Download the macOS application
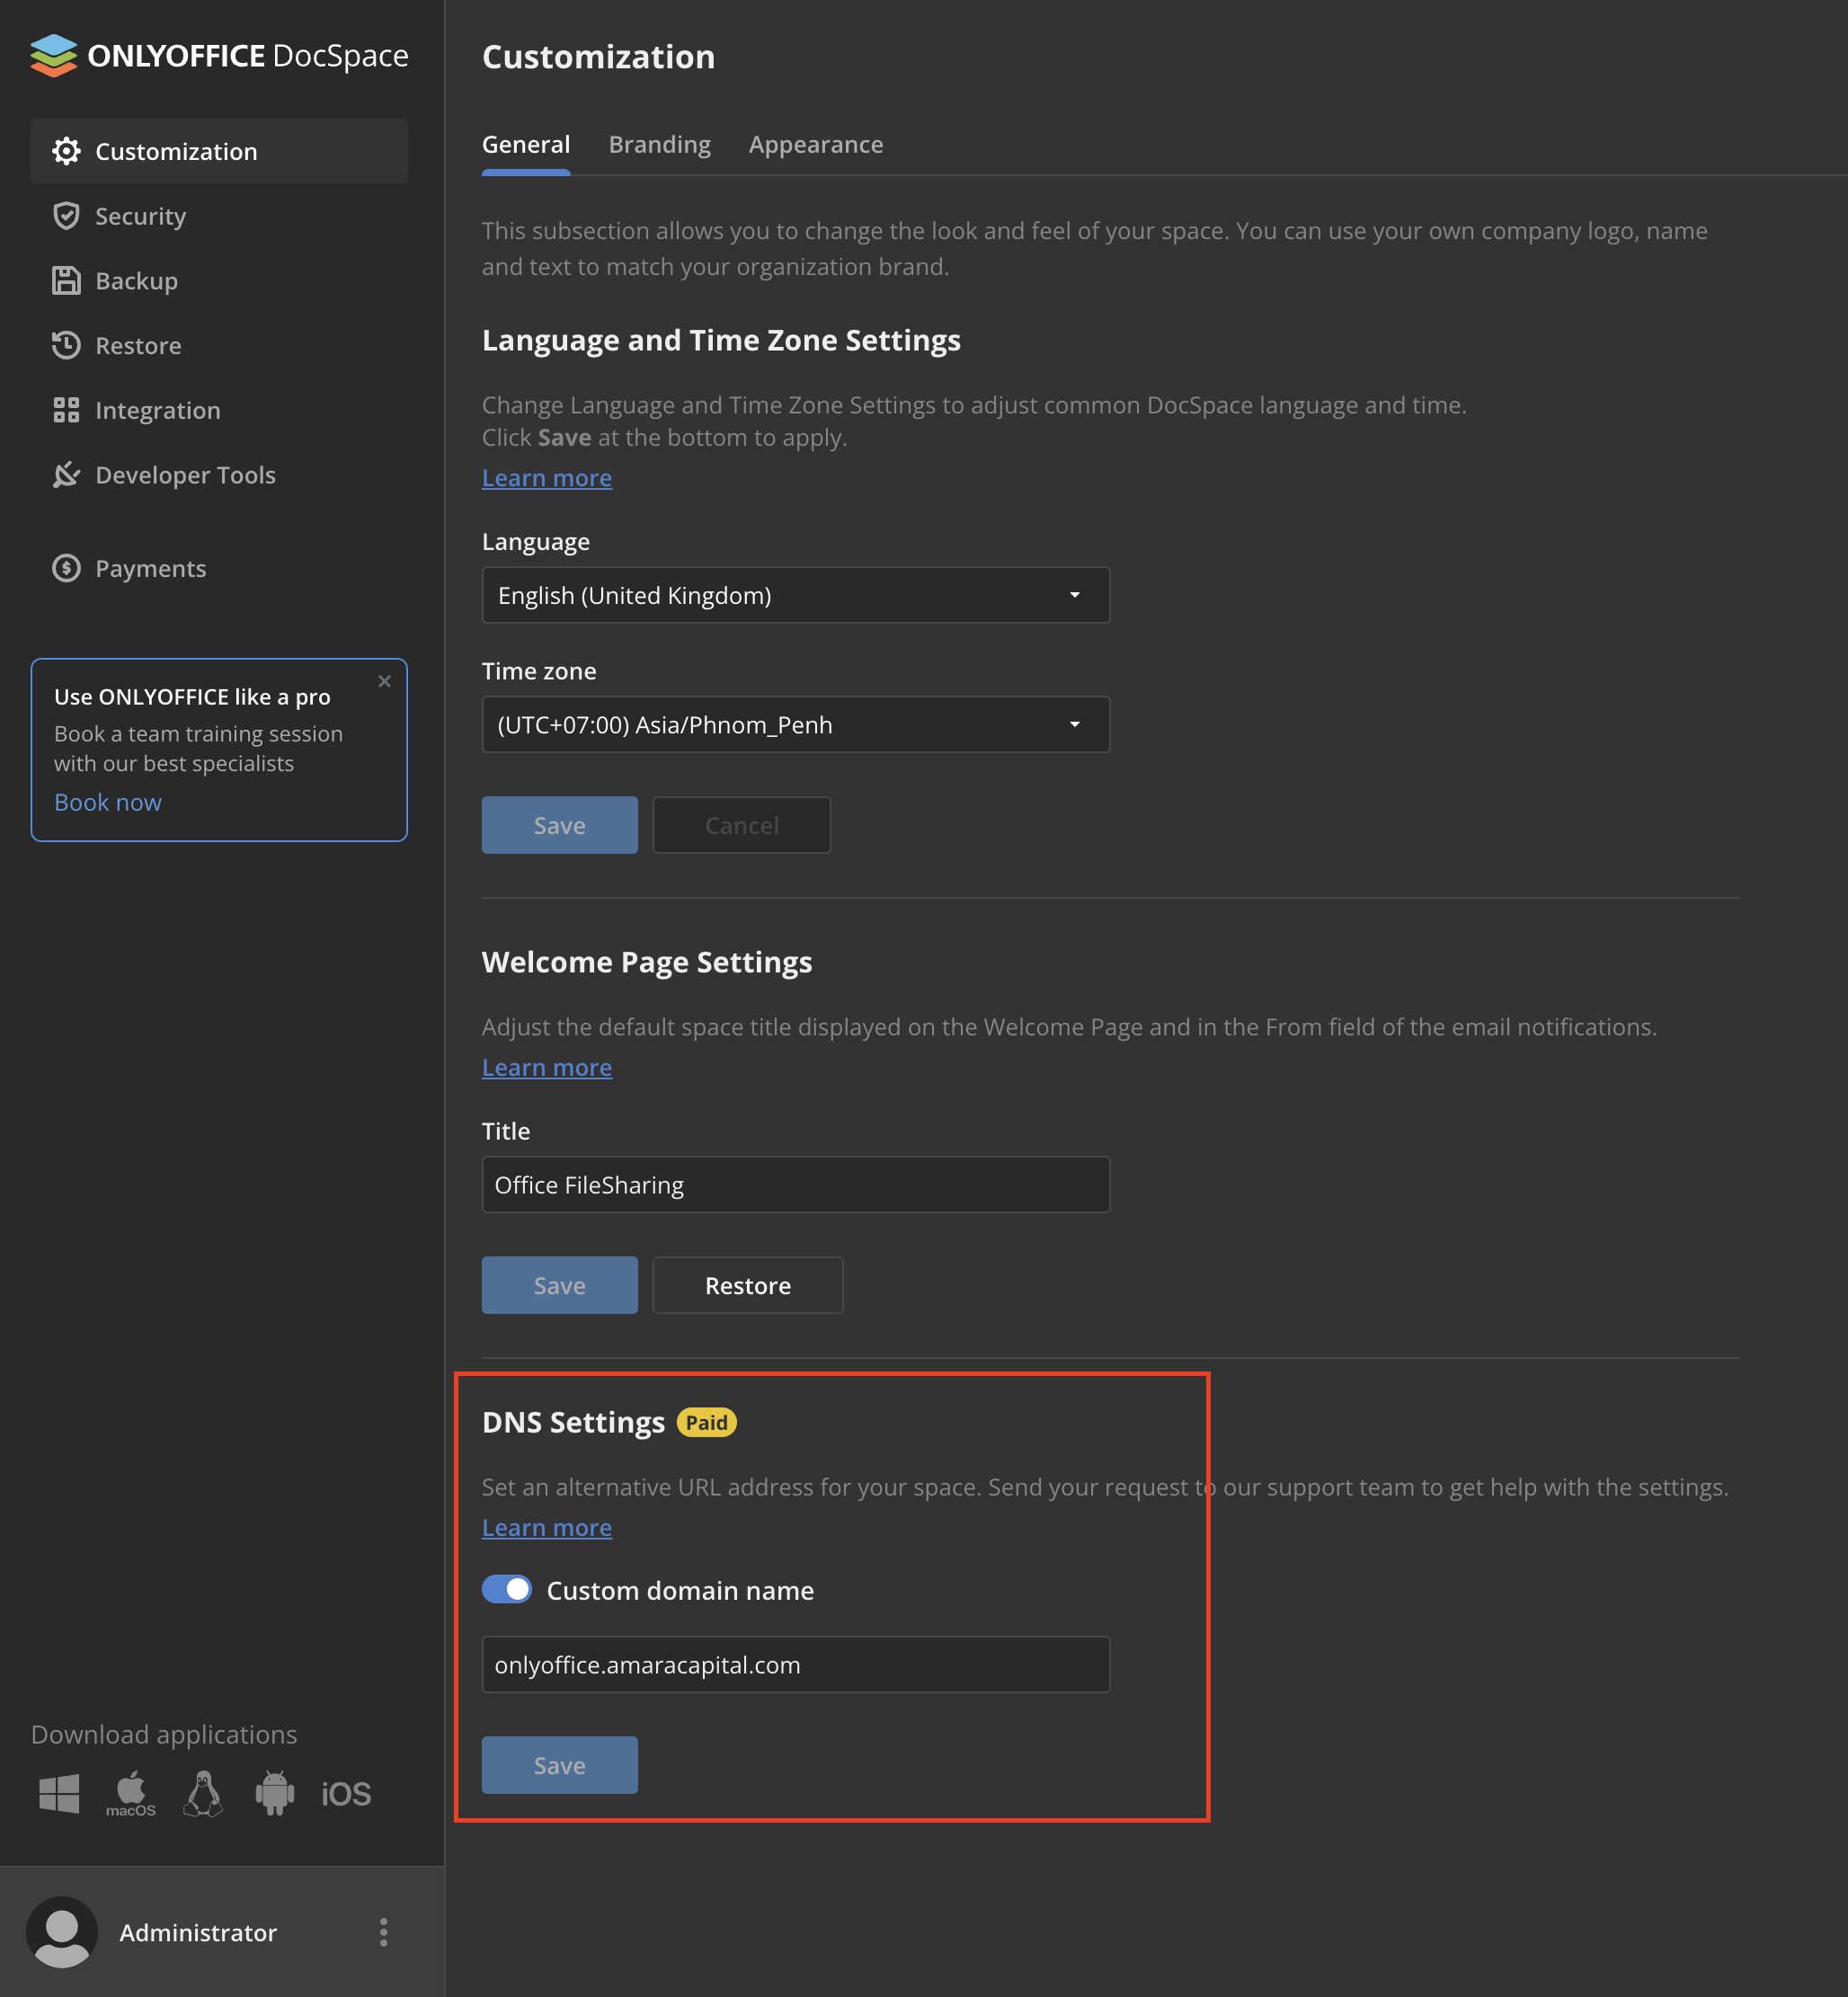The height and width of the screenshot is (1997, 1848). [131, 1793]
